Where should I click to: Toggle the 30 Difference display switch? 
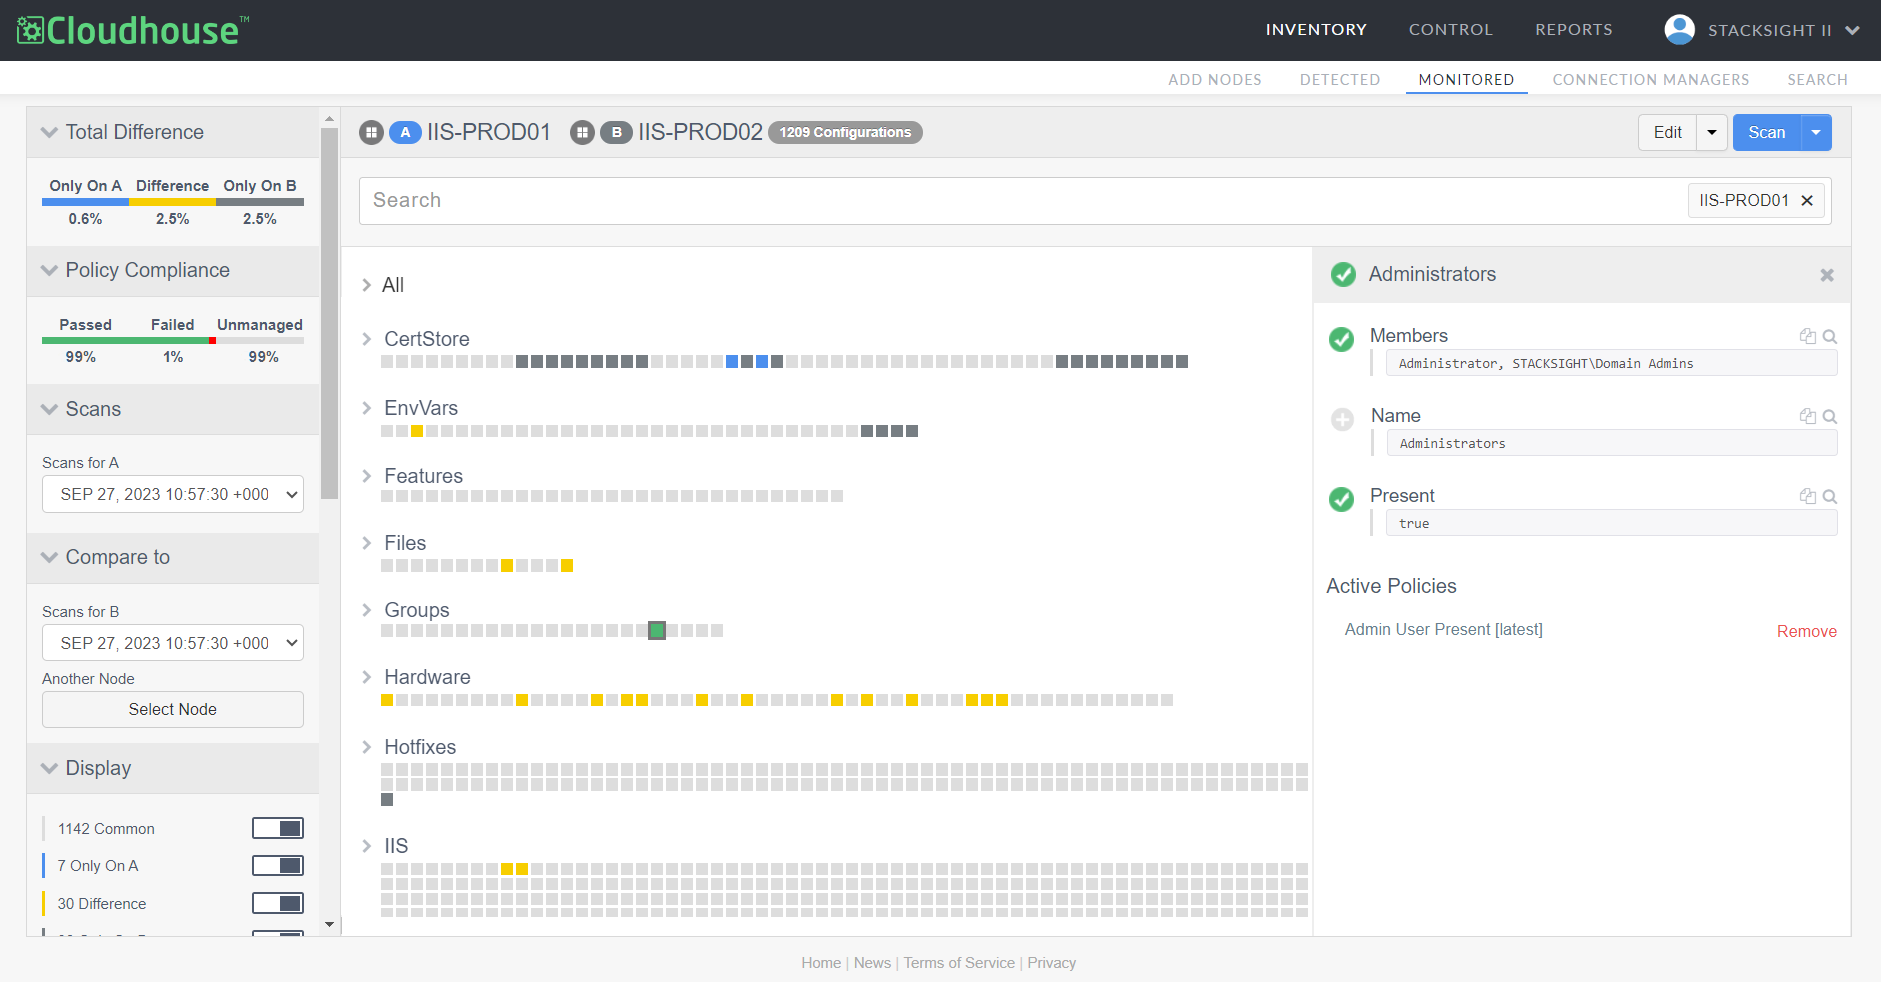pos(278,904)
